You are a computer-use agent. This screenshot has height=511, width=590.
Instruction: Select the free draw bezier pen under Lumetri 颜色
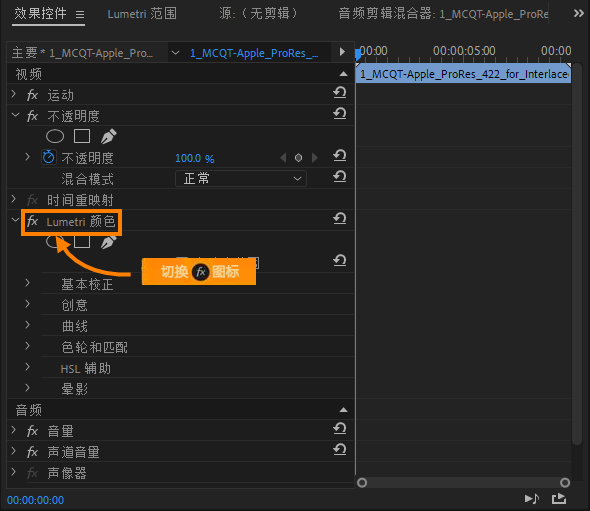(109, 242)
